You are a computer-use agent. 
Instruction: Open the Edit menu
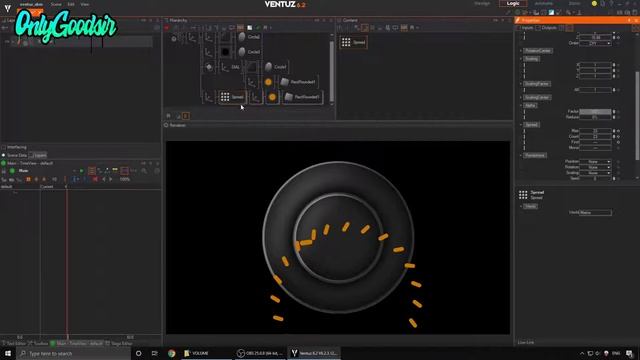pyautogui.click(x=71, y=4)
